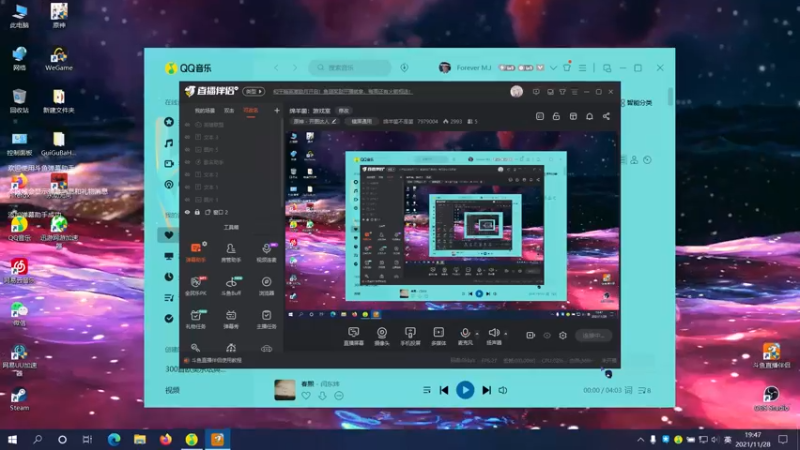
Task: Click the 修改 button beside room category
Action: pos(344,111)
